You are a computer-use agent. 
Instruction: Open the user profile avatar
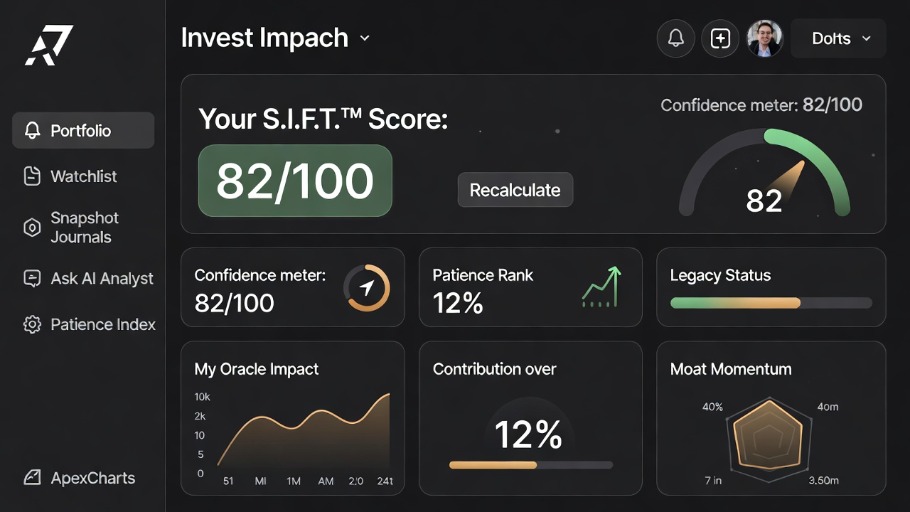tap(764, 39)
